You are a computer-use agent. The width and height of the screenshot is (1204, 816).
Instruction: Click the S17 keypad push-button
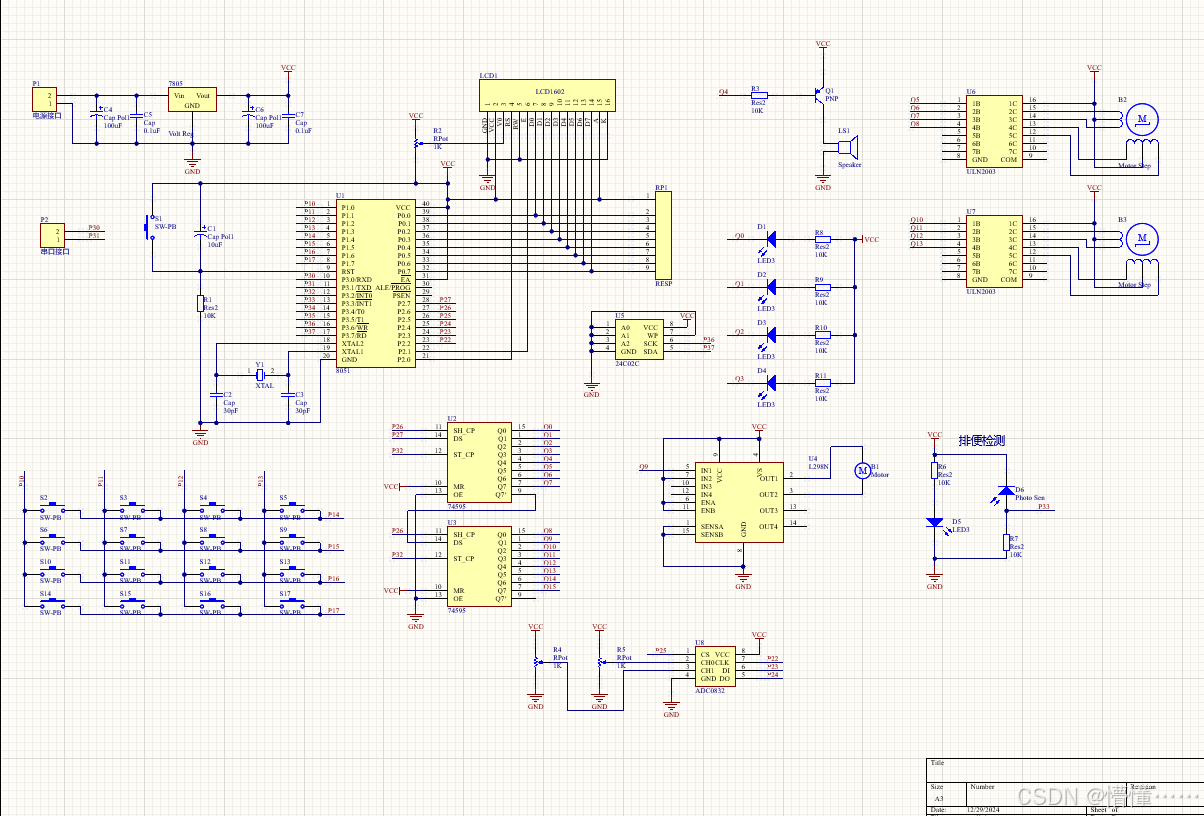(x=291, y=603)
